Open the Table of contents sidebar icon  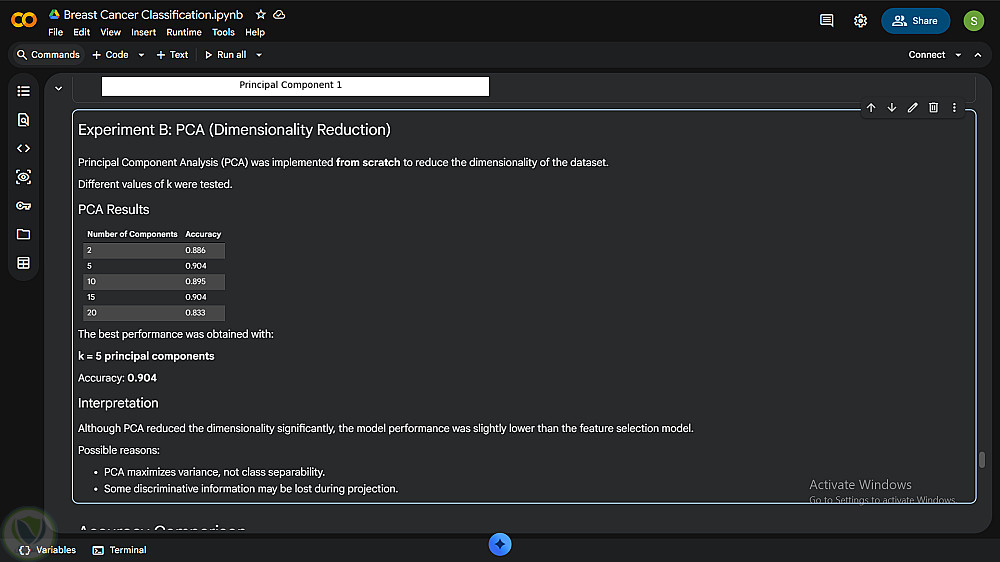pos(24,91)
